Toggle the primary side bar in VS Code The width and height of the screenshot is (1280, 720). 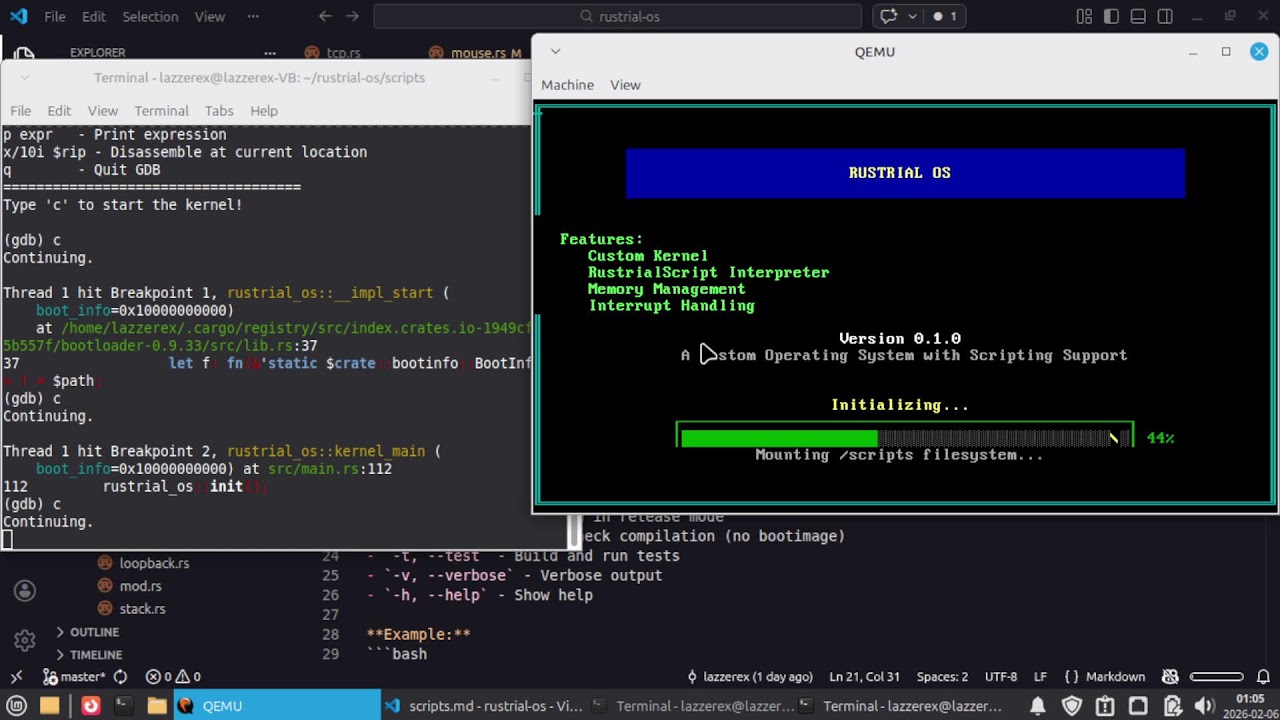pos(1111,16)
